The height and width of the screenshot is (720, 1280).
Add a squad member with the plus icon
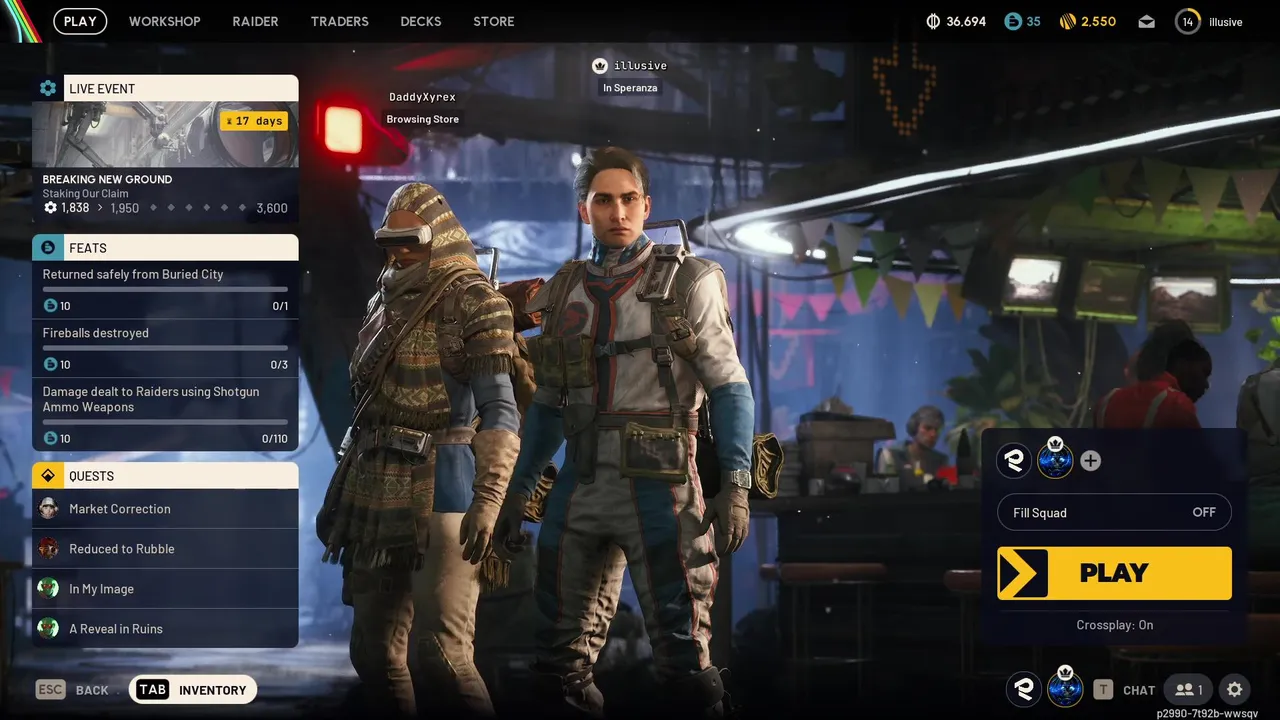1091,461
